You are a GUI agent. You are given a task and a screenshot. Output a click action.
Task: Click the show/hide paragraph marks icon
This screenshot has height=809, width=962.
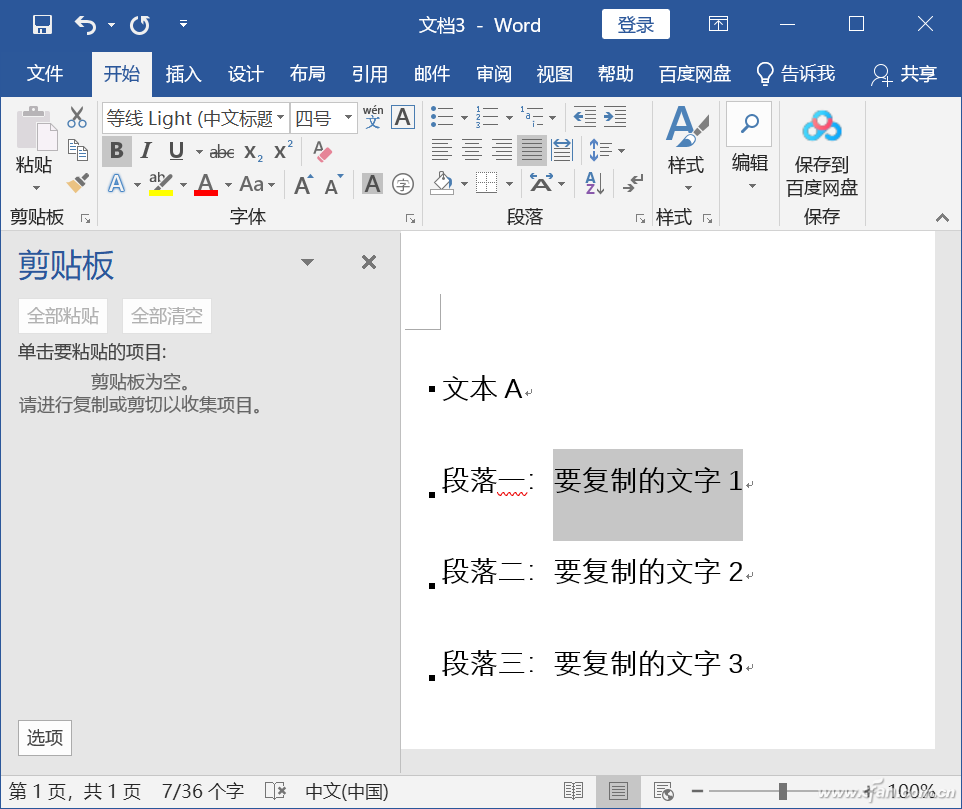coord(633,185)
